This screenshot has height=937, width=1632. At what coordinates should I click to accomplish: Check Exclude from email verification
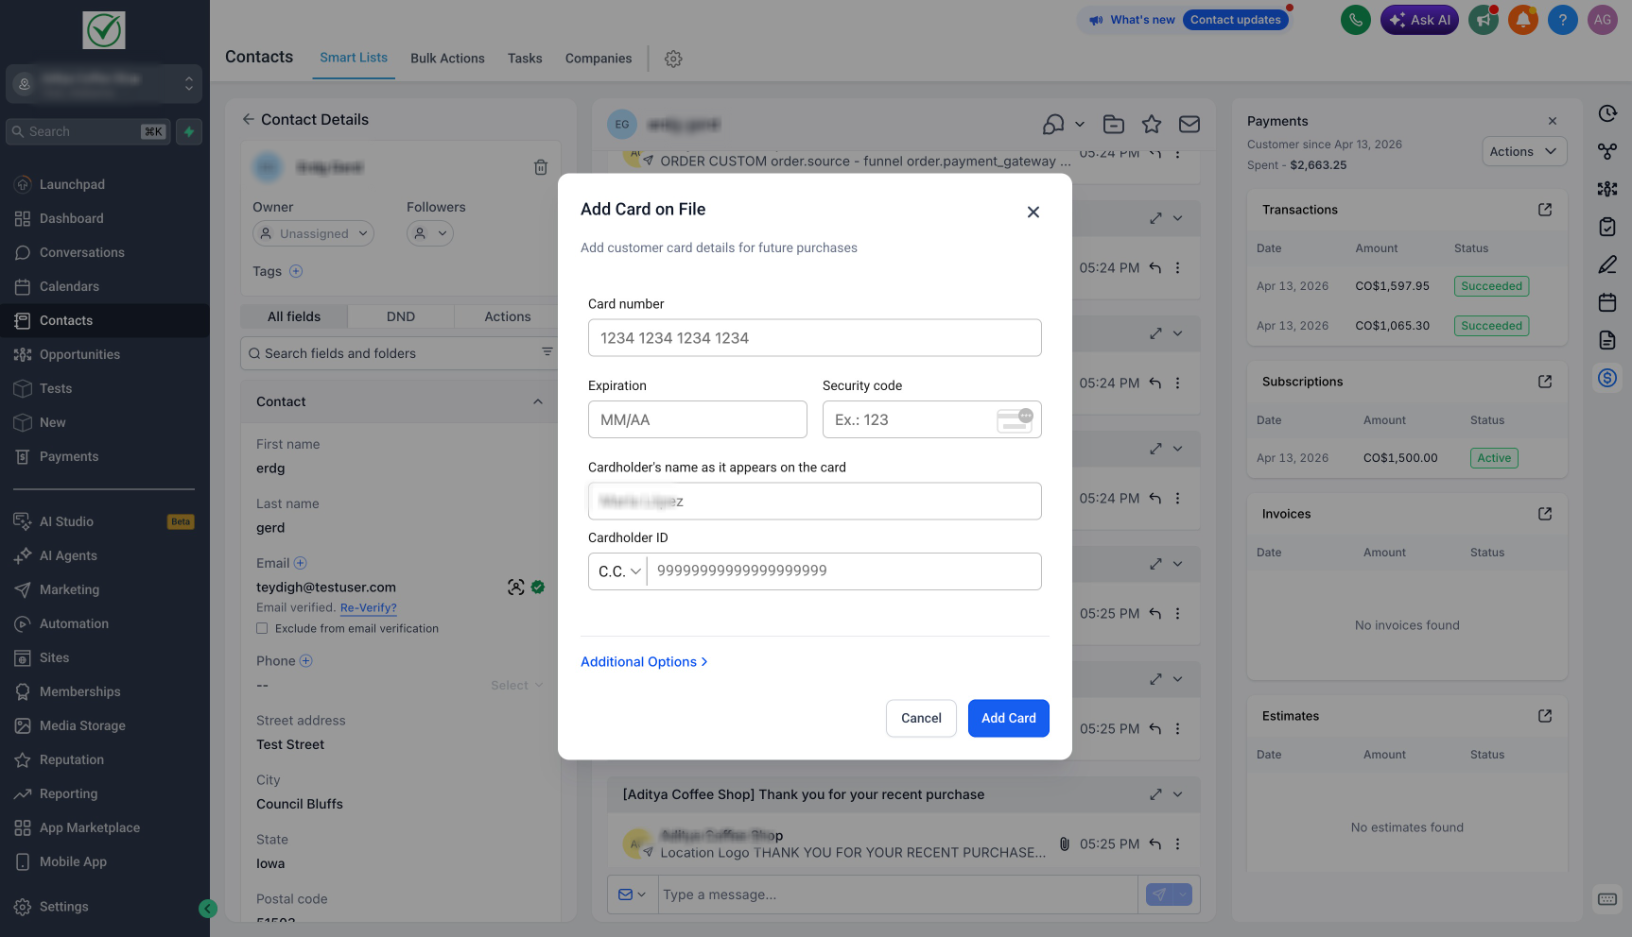pyautogui.click(x=262, y=628)
